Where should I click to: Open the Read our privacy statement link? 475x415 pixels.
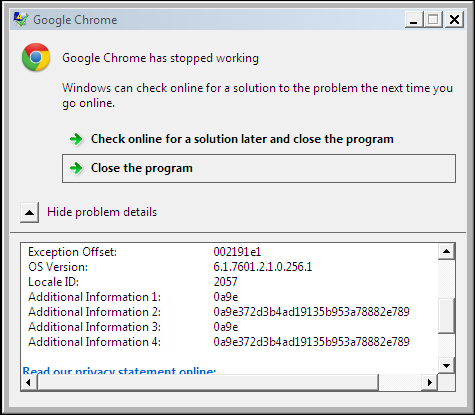click(x=119, y=371)
